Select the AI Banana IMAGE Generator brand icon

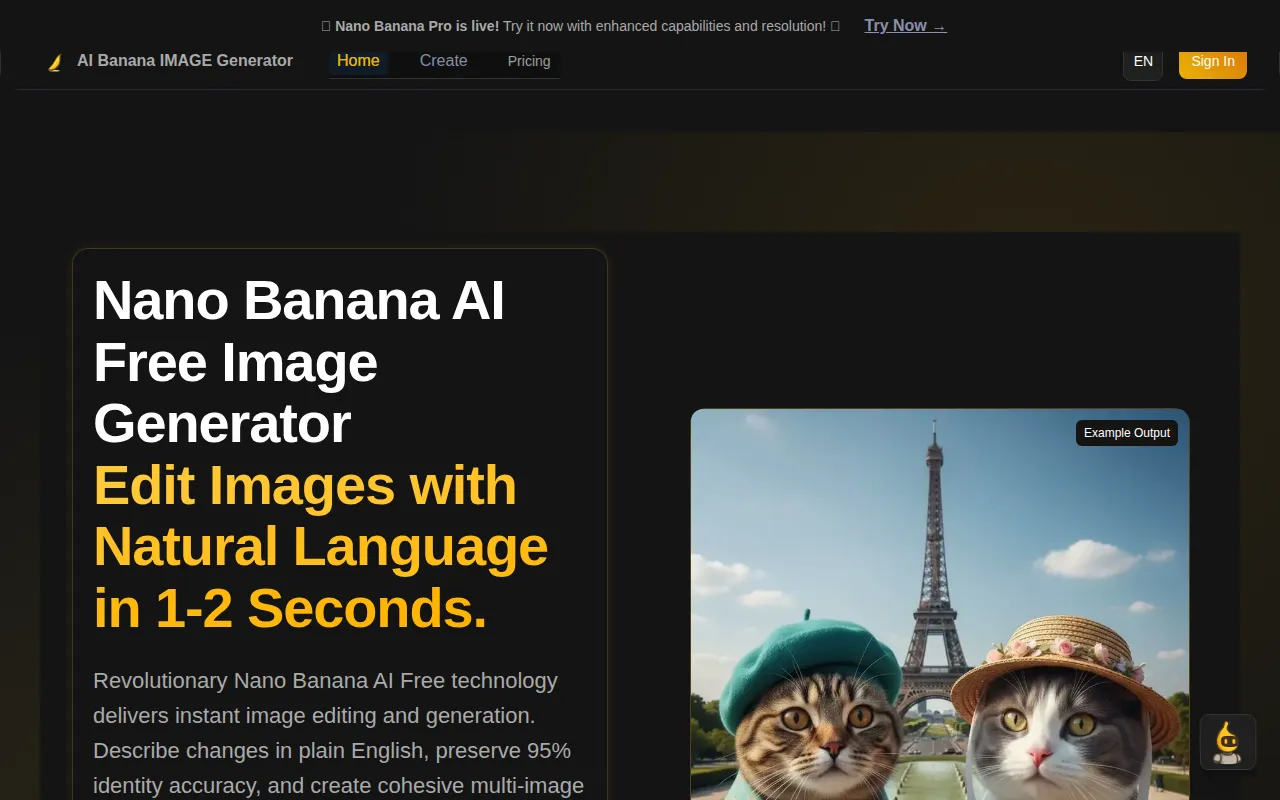(x=56, y=61)
